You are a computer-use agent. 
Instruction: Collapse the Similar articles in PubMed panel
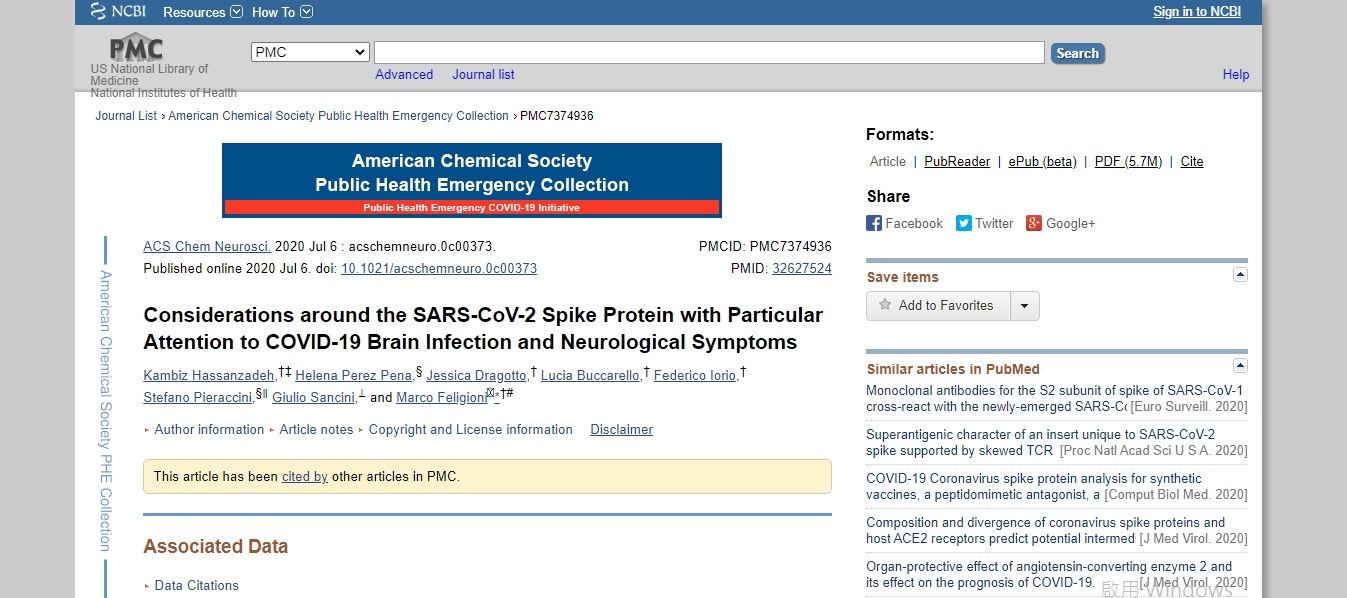coord(1240,366)
